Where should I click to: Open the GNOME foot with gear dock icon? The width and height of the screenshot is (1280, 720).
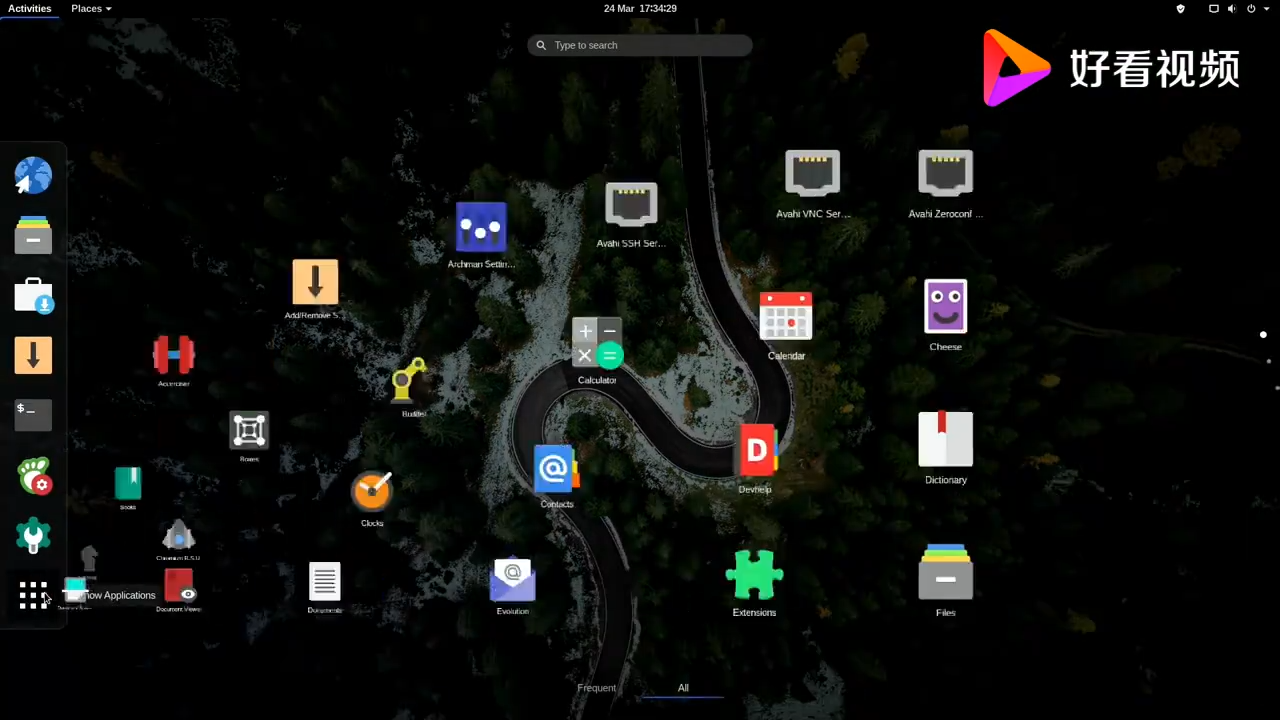(x=33, y=476)
